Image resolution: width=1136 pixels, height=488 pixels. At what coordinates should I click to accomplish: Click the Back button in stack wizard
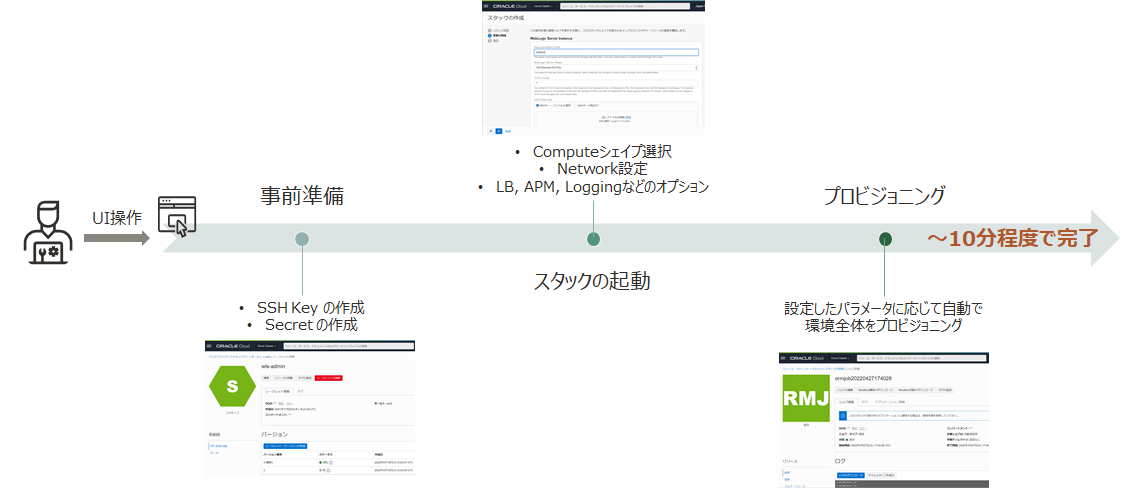pos(490,131)
